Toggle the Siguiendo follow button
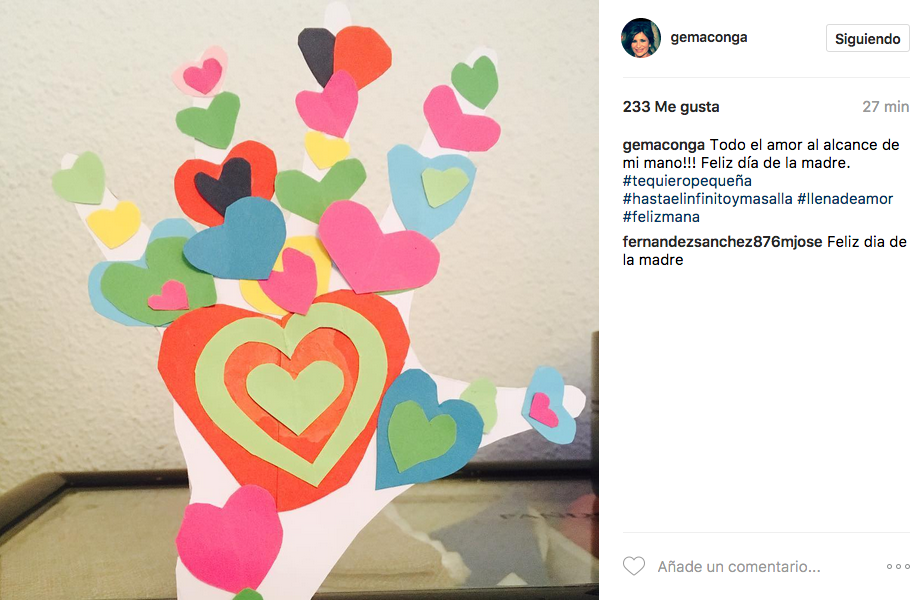 click(x=867, y=39)
